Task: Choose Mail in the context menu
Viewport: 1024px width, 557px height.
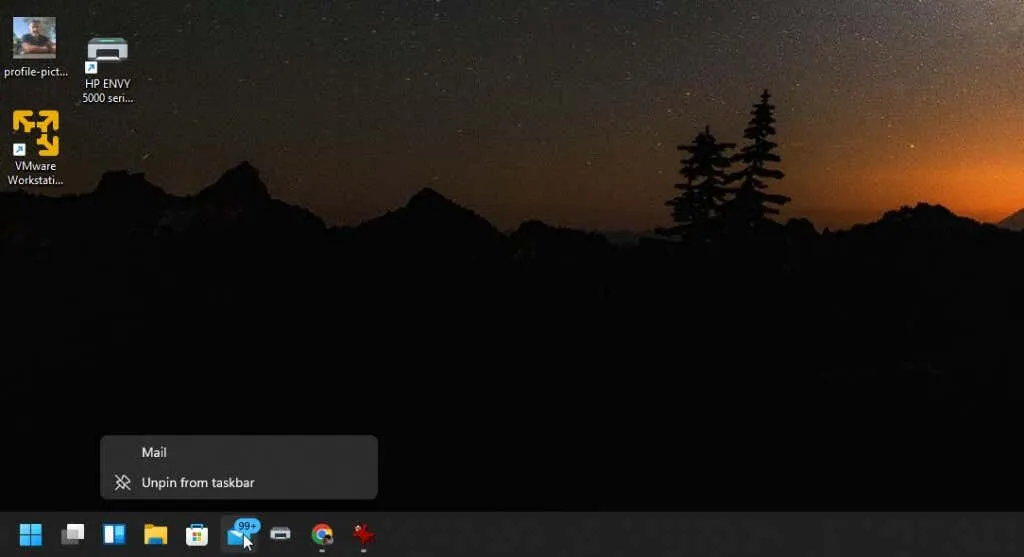Action: (x=154, y=453)
